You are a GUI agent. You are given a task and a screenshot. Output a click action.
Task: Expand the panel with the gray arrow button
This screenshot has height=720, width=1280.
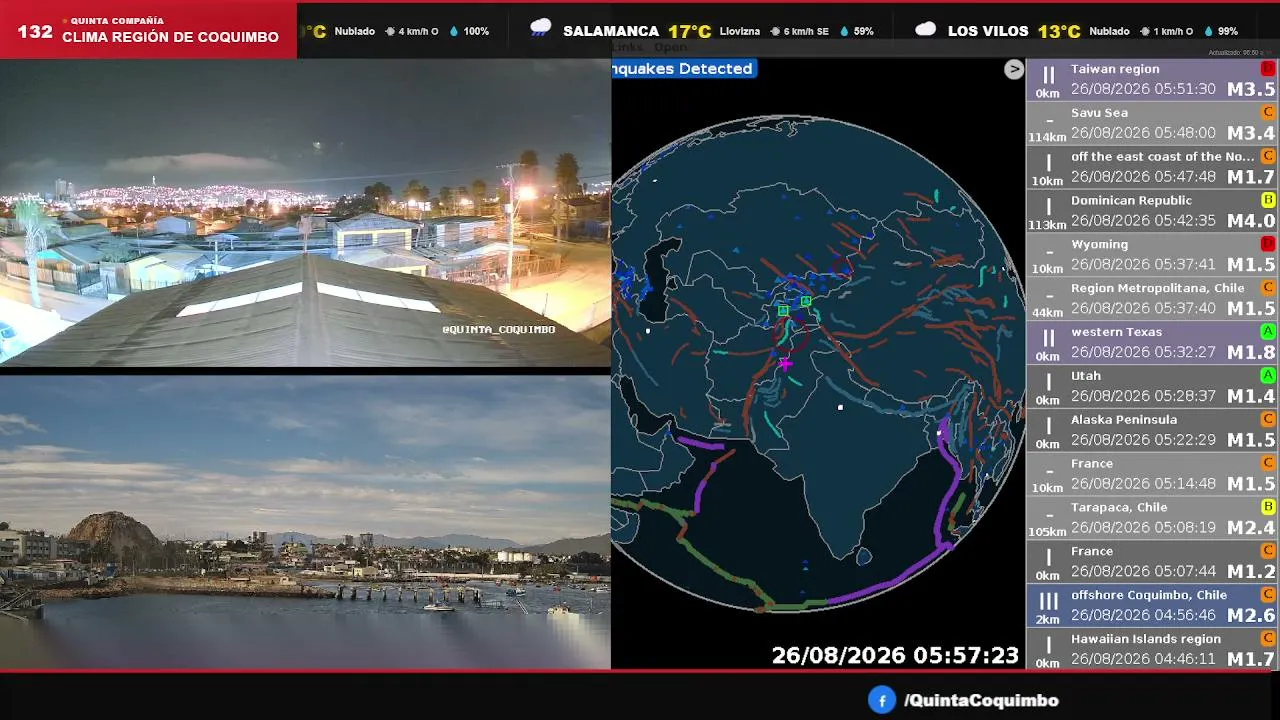[1014, 69]
